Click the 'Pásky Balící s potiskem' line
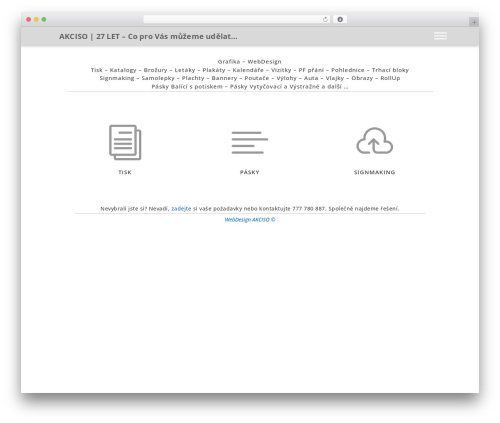The width and height of the screenshot is (500, 423). tap(250, 86)
